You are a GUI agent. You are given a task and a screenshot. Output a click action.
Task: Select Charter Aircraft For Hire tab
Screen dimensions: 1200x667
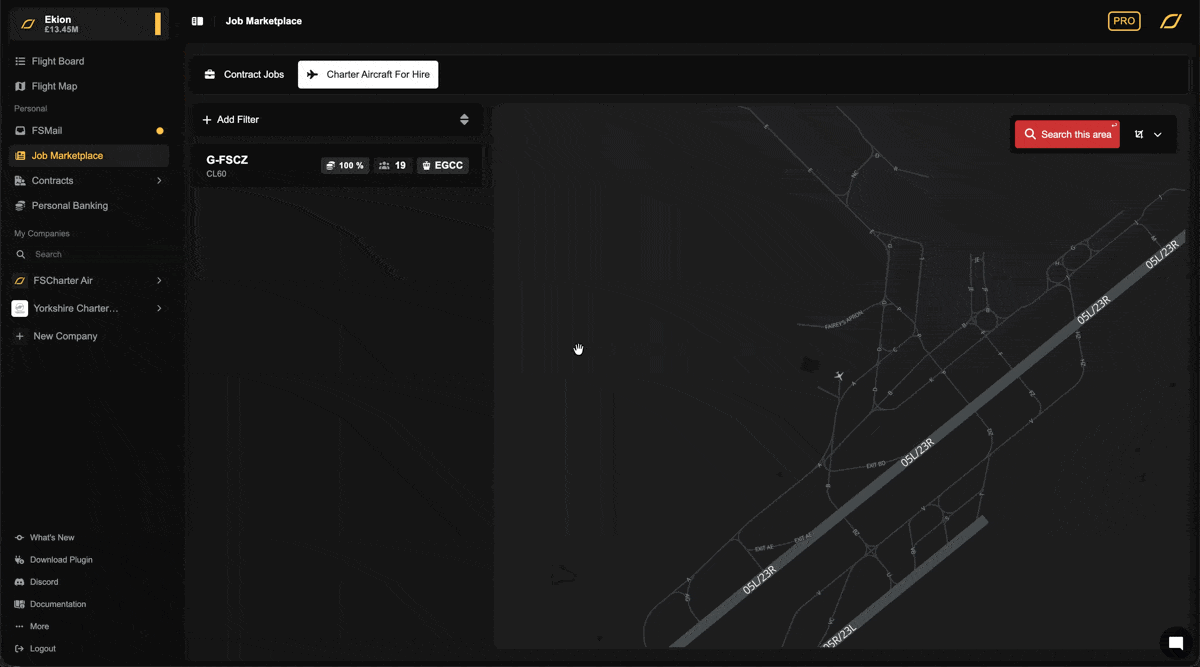(368, 75)
